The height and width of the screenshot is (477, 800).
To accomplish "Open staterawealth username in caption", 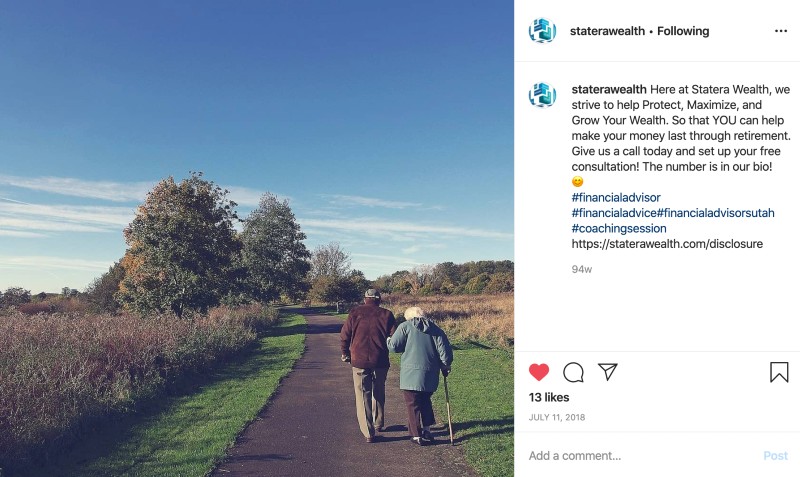I will [x=609, y=89].
